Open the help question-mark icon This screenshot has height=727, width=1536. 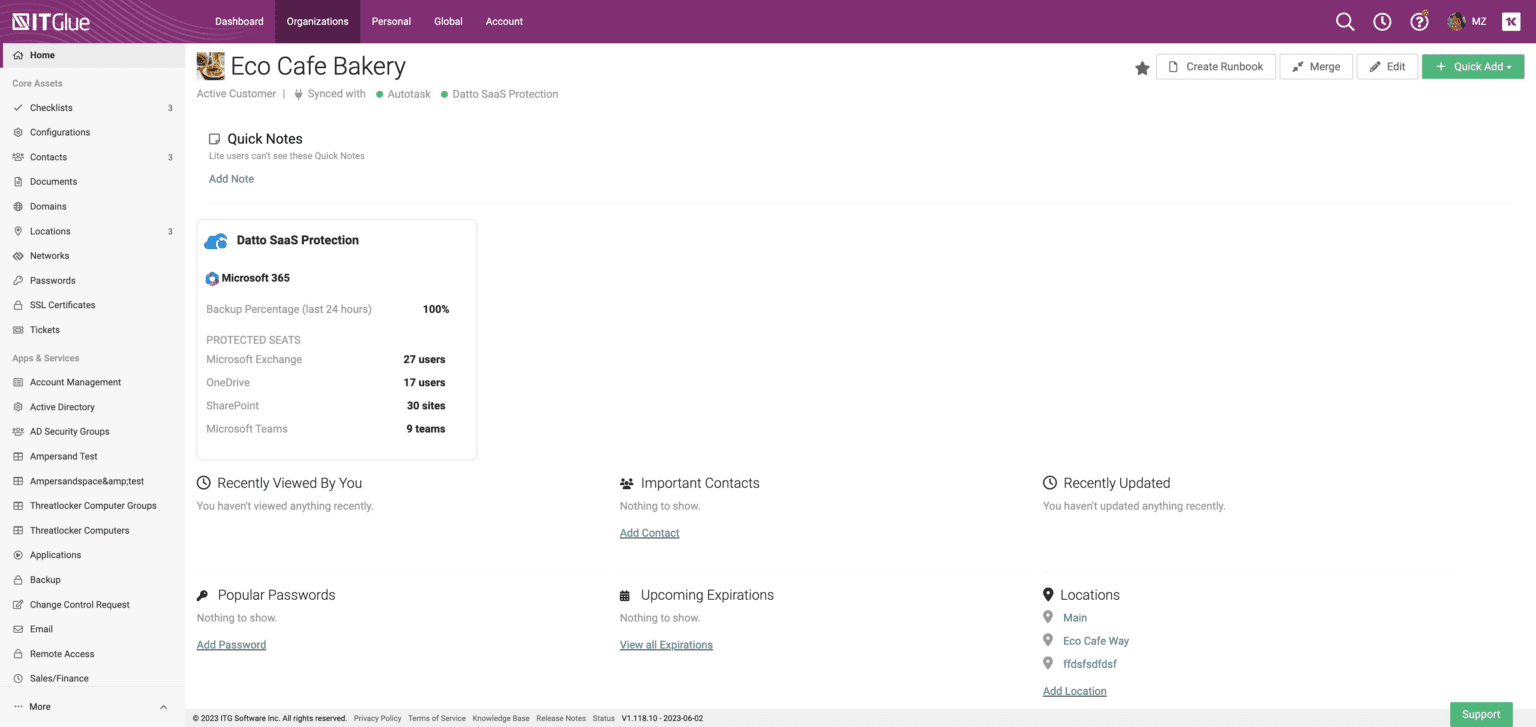1419,21
